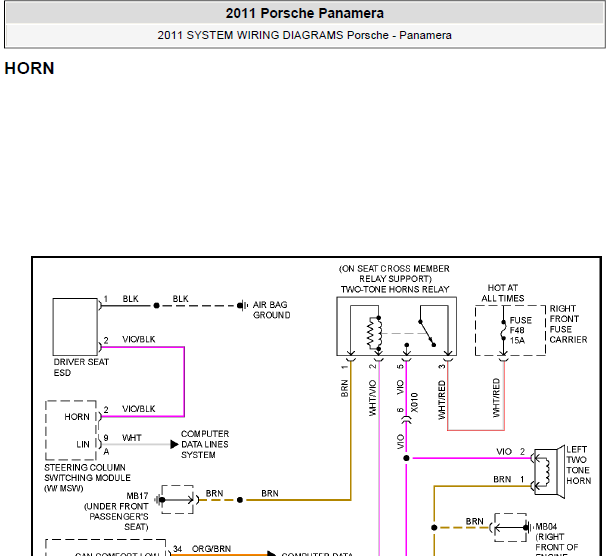Click the Driver Seat ESD component box
This screenshot has width=611, height=556.
click(75, 327)
